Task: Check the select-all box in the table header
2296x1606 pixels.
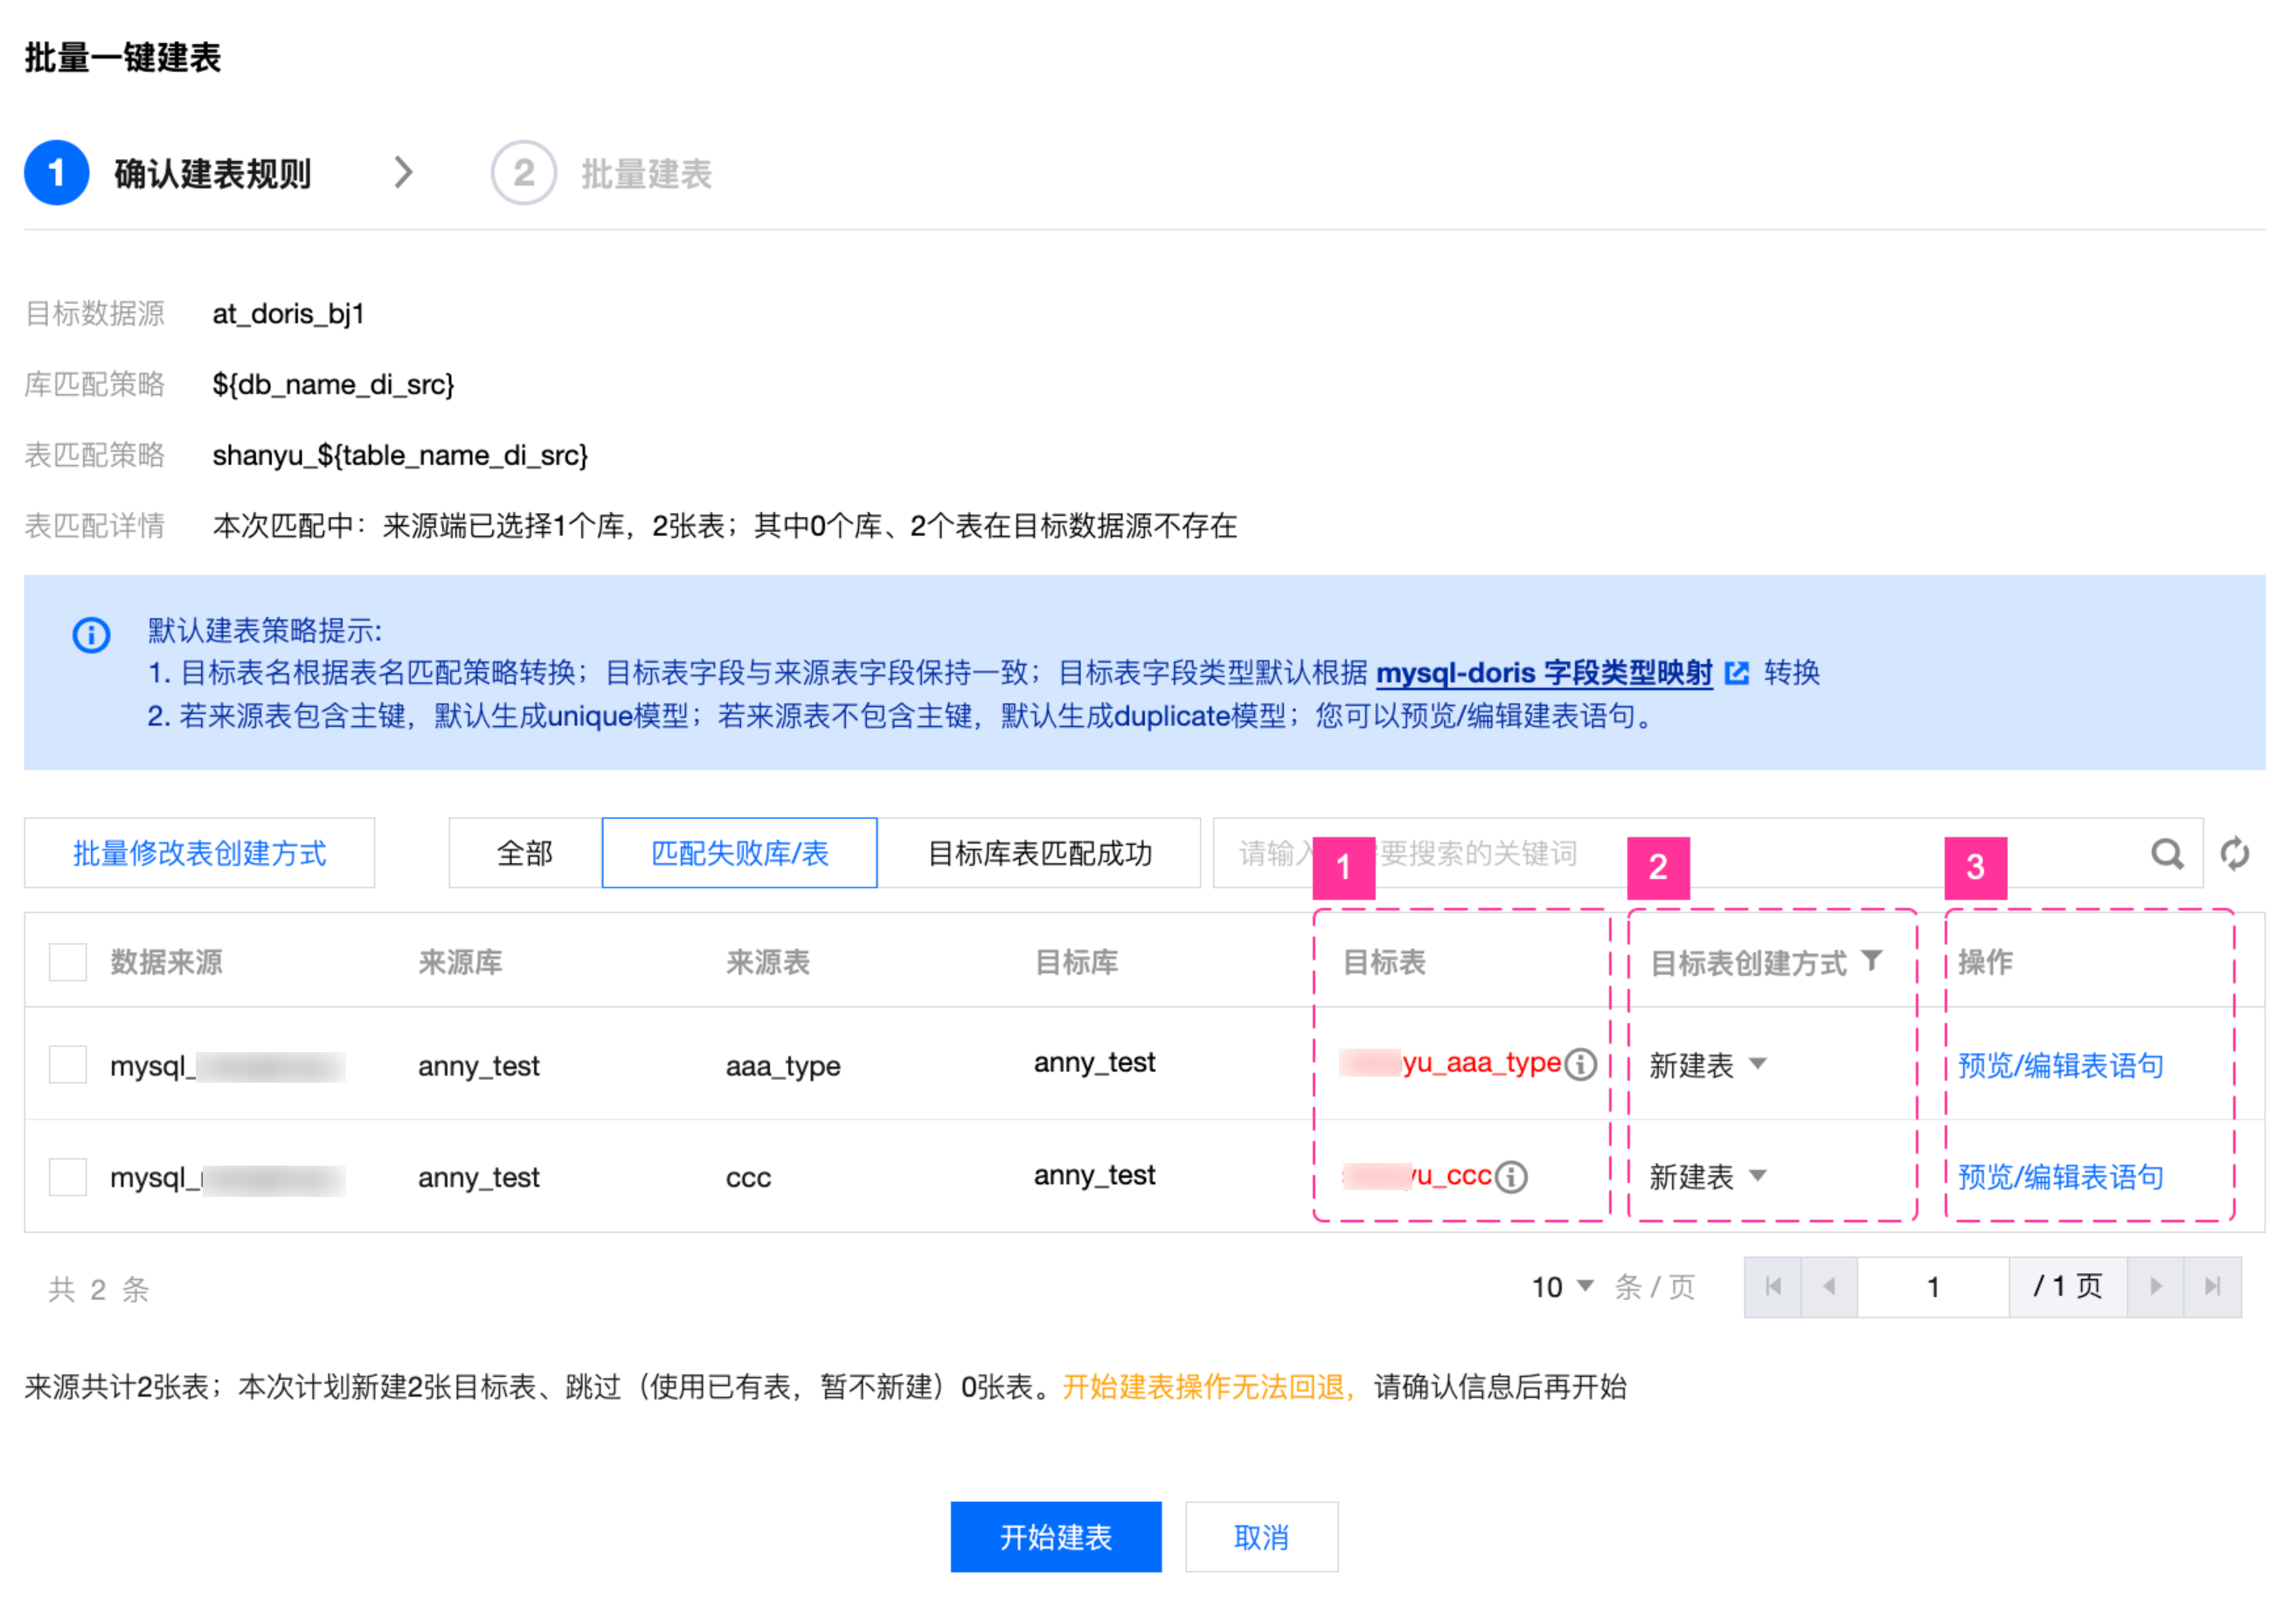Action: coord(68,962)
